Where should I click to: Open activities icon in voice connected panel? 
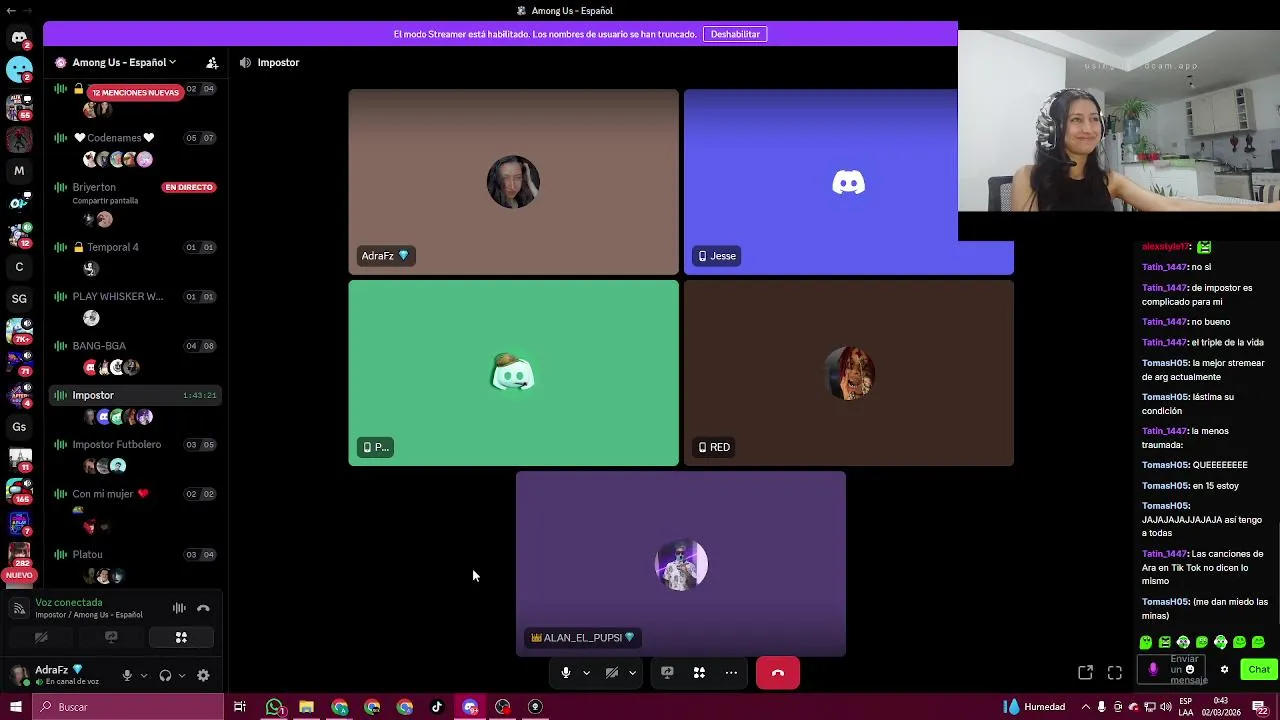181,637
